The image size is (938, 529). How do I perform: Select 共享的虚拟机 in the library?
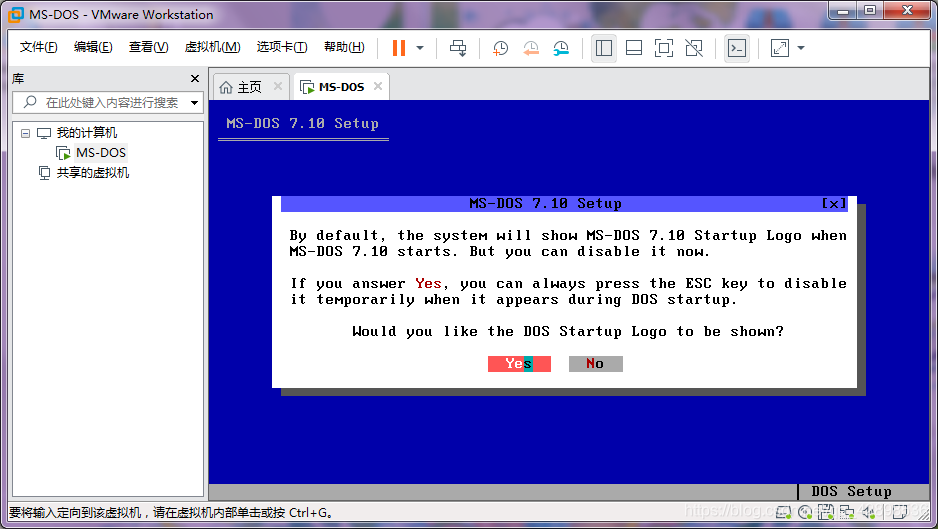pyautogui.click(x=93, y=173)
